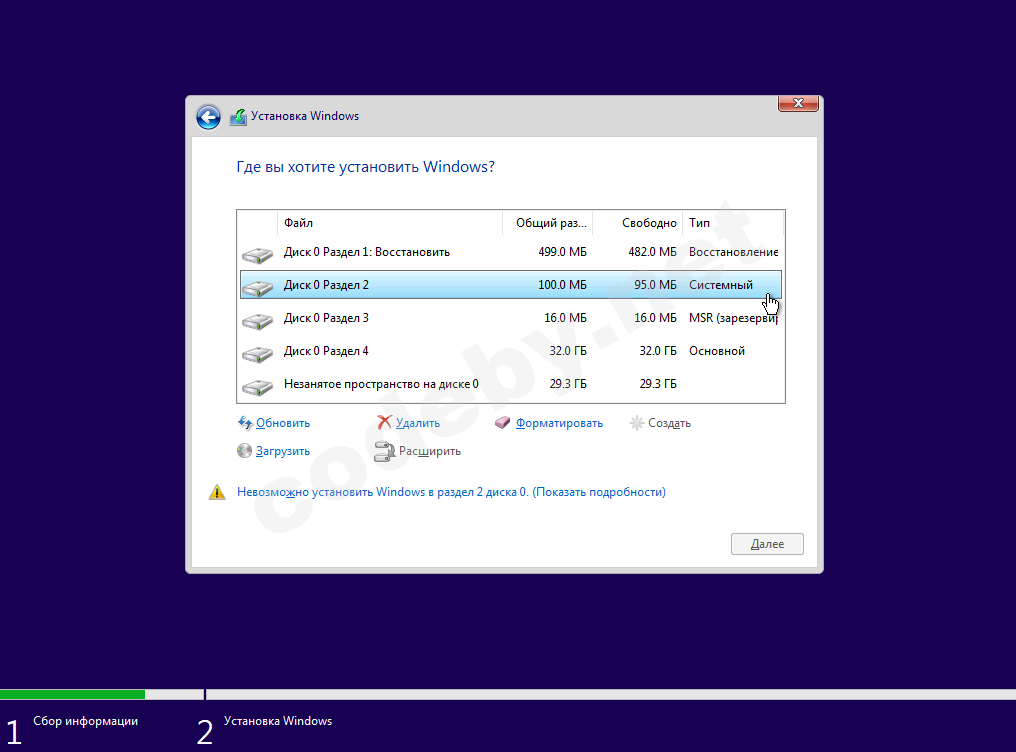The width and height of the screenshot is (1016, 752).
Task: Refresh partition list via Обновить link
Action: point(283,423)
